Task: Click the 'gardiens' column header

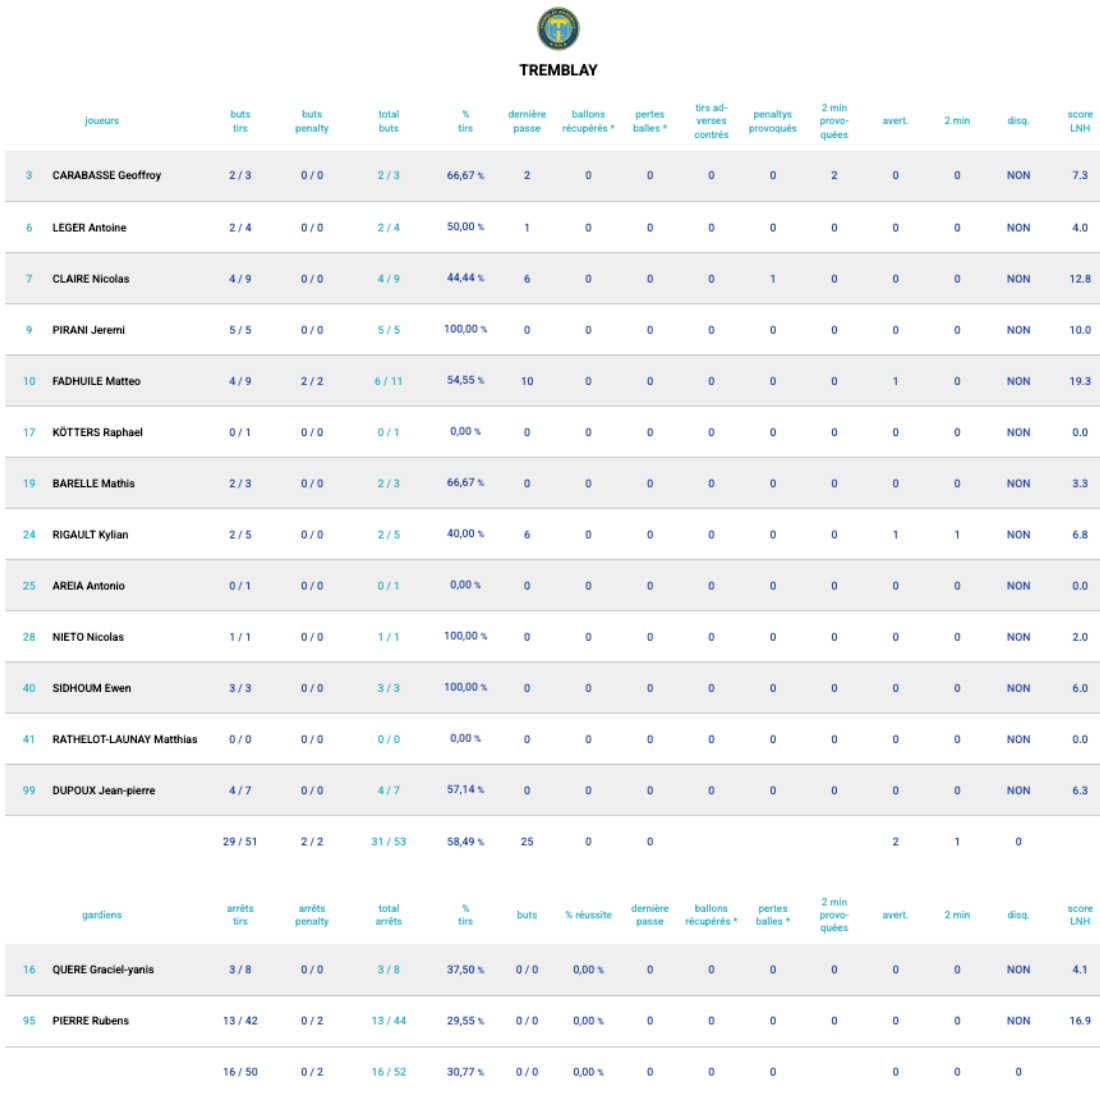Action: coord(102,915)
